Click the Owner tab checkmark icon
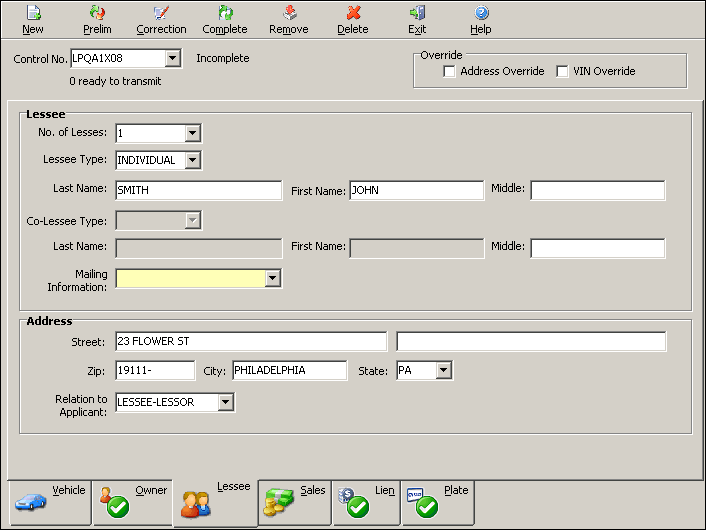 (x=118, y=507)
